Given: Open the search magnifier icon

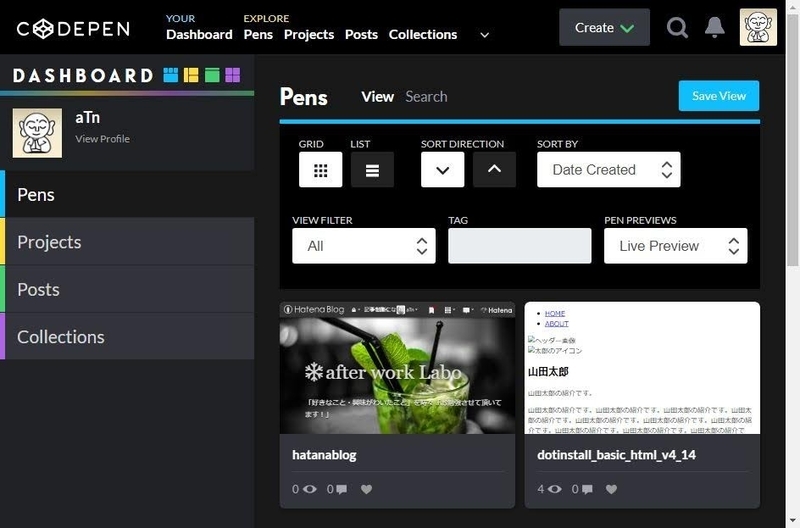Looking at the screenshot, I should click(677, 28).
